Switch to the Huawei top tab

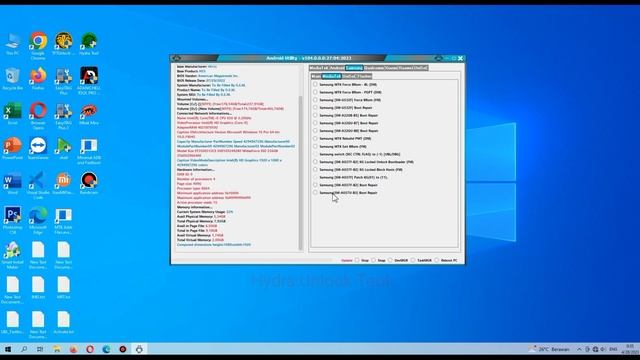pos(405,68)
